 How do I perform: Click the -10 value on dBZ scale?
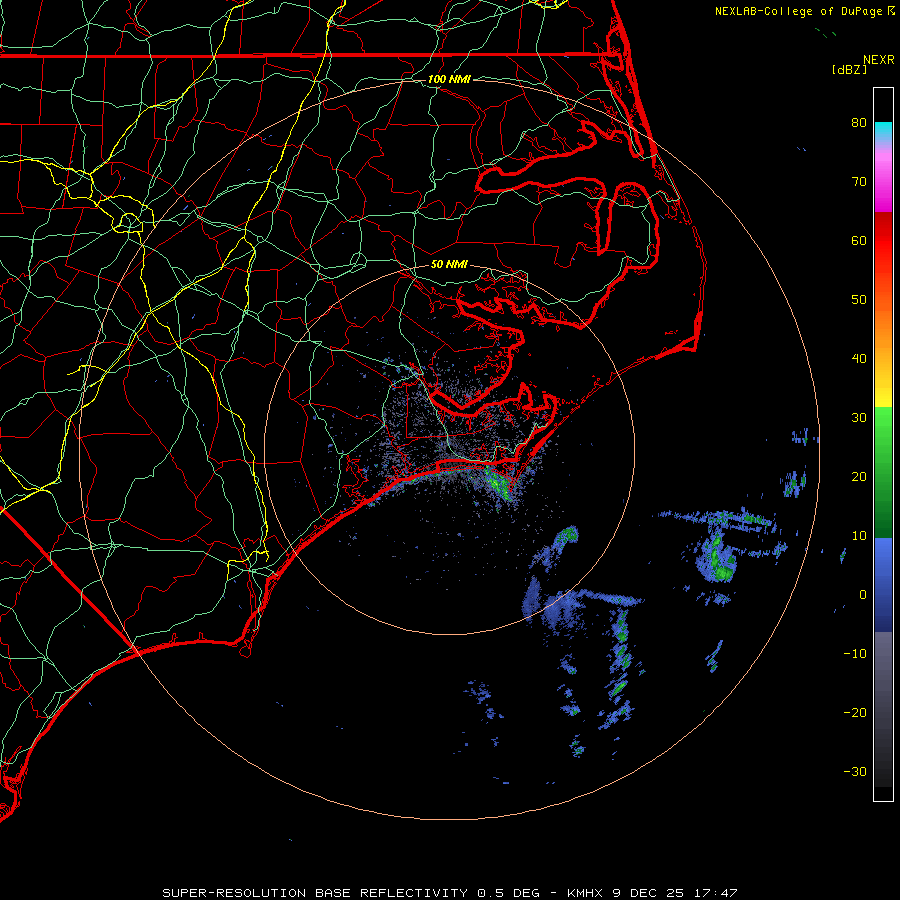(x=855, y=654)
